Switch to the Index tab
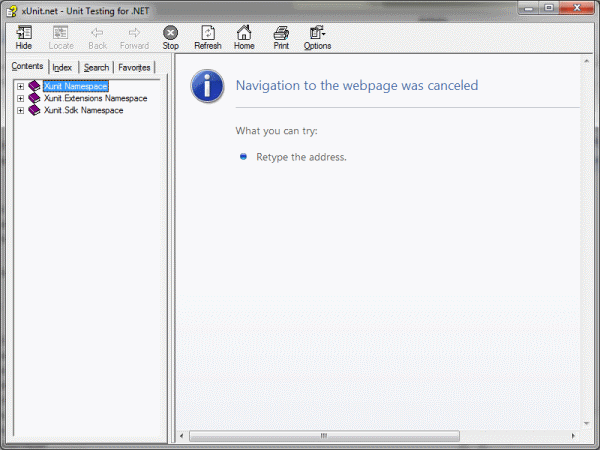The width and height of the screenshot is (600, 450). pyautogui.click(x=62, y=67)
